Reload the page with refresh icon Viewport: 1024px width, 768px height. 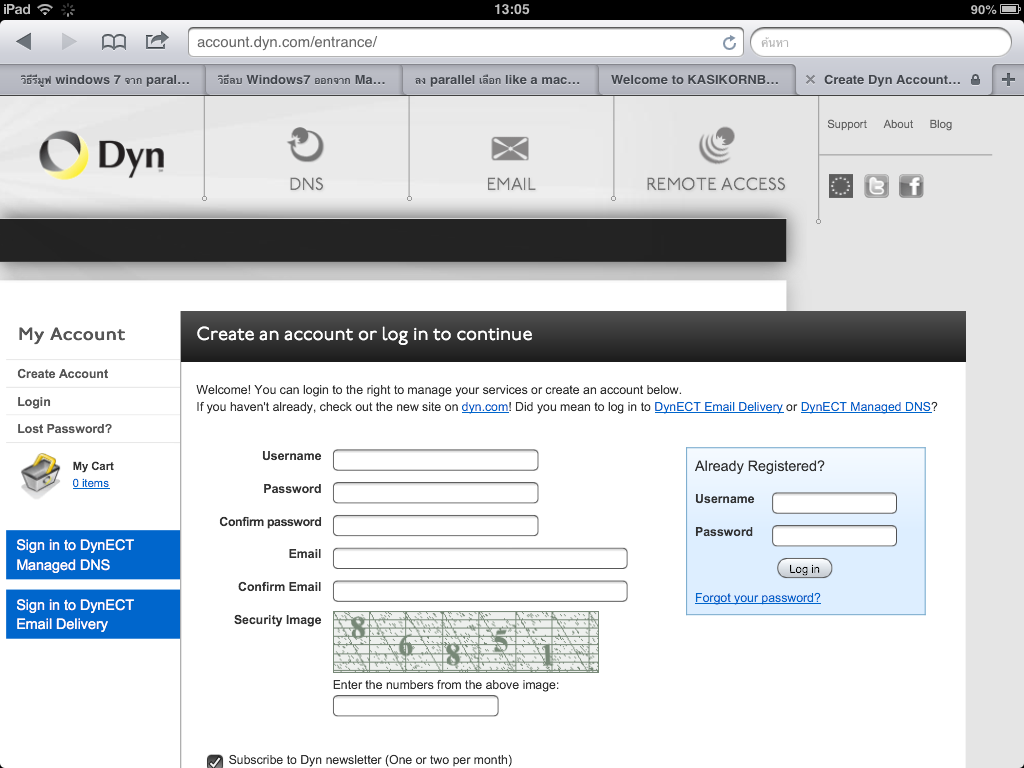[x=729, y=42]
